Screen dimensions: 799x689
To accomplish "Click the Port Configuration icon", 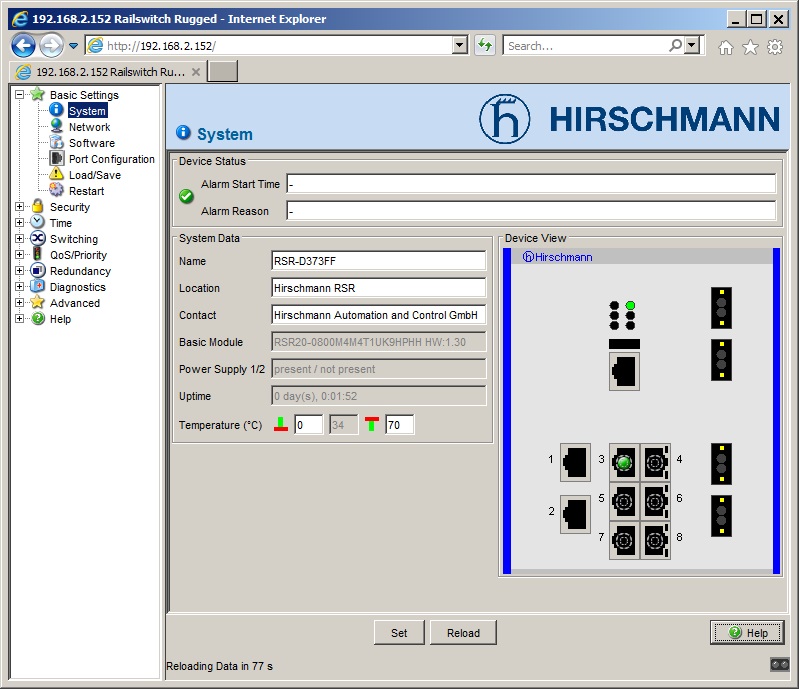I will [x=56, y=158].
